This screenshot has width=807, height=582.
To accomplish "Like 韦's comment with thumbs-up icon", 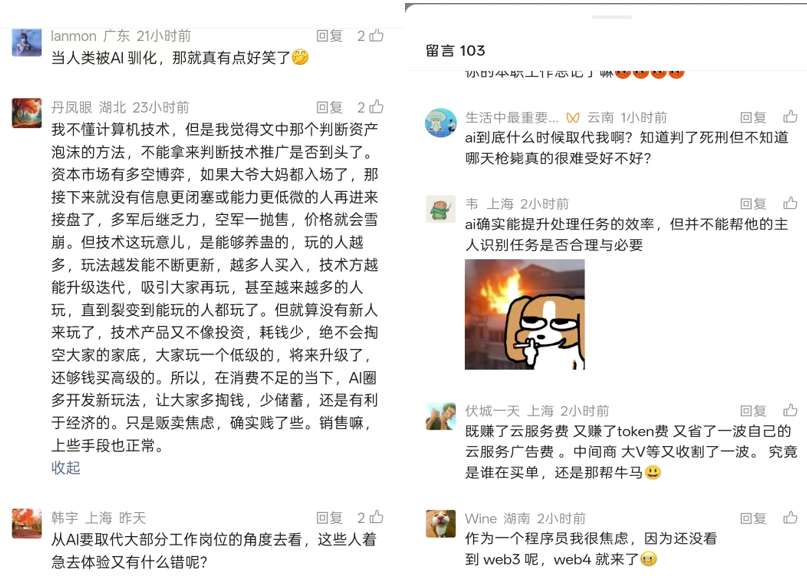I will (790, 203).
